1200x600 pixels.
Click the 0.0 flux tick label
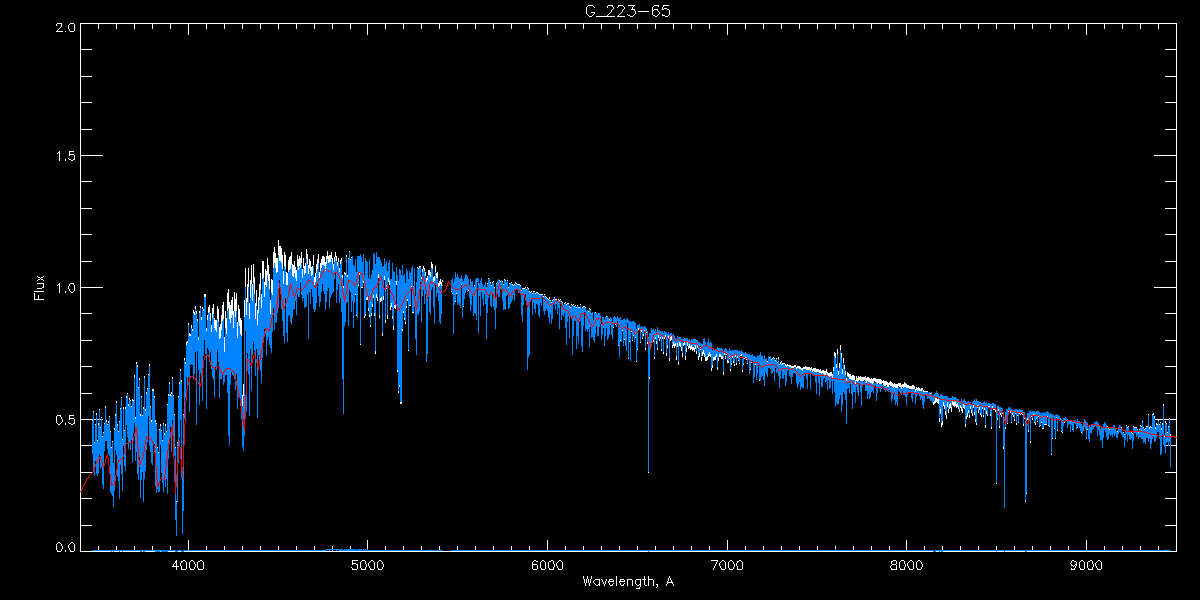[x=65, y=548]
